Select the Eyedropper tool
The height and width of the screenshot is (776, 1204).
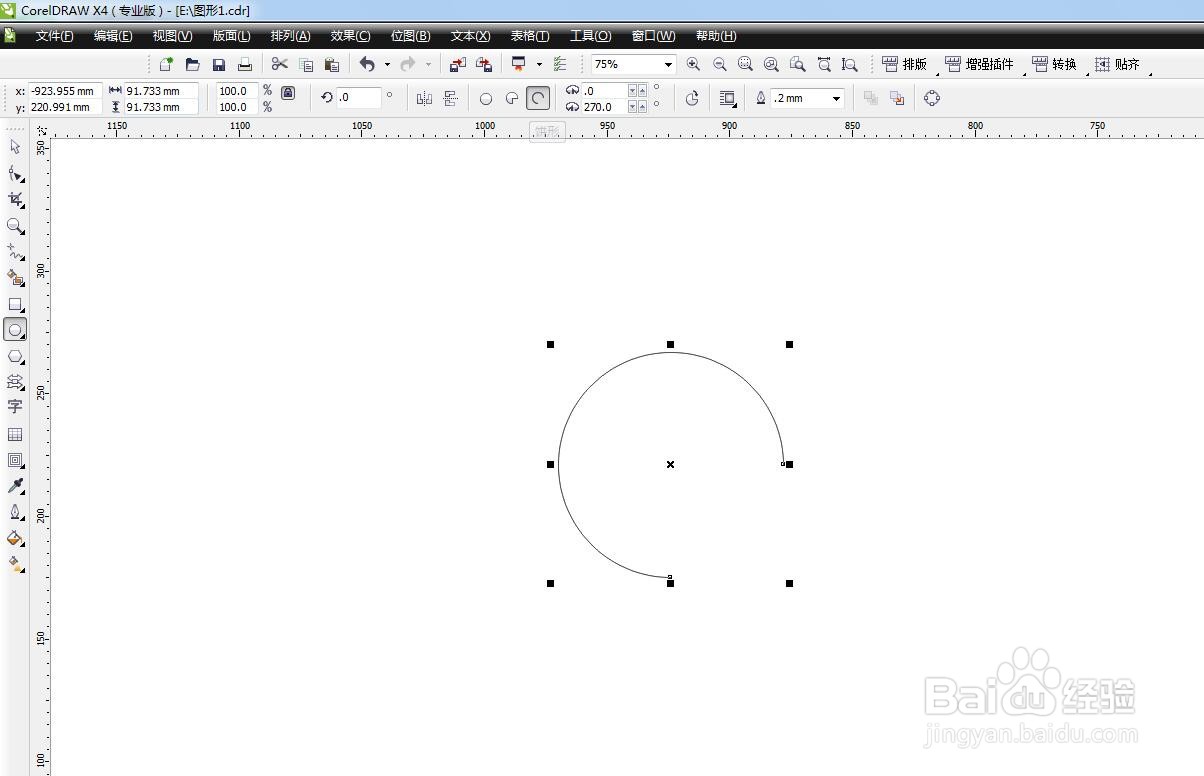(x=15, y=486)
